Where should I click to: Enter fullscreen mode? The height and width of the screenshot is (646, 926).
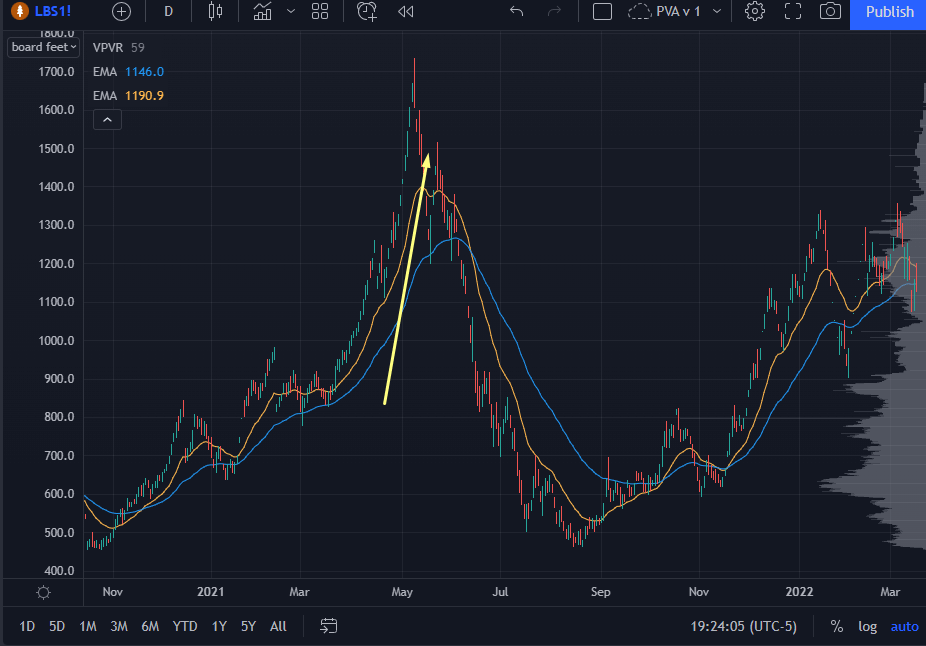793,11
